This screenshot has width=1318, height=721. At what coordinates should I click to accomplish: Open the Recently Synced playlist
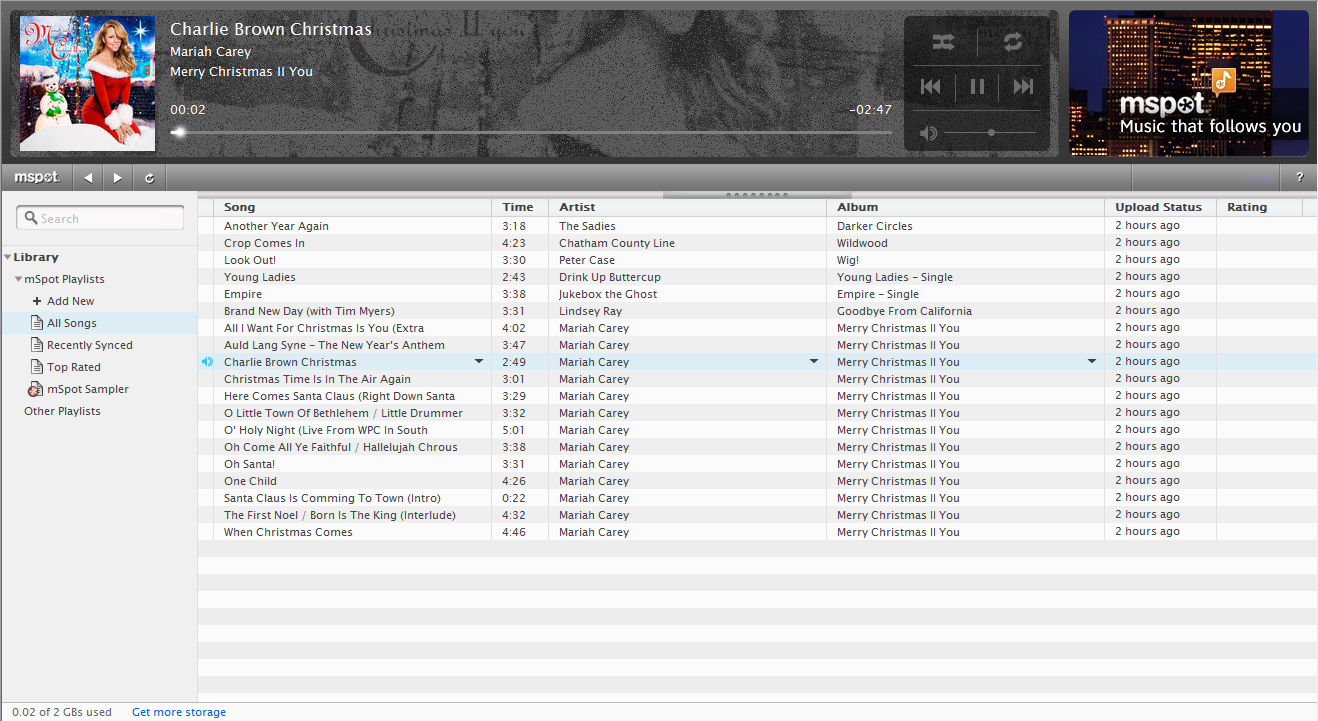(x=82, y=345)
